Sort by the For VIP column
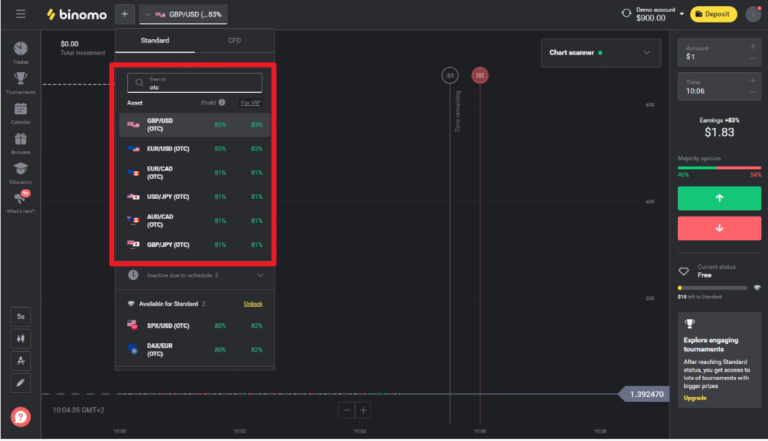768x441 pixels. pyautogui.click(x=250, y=102)
